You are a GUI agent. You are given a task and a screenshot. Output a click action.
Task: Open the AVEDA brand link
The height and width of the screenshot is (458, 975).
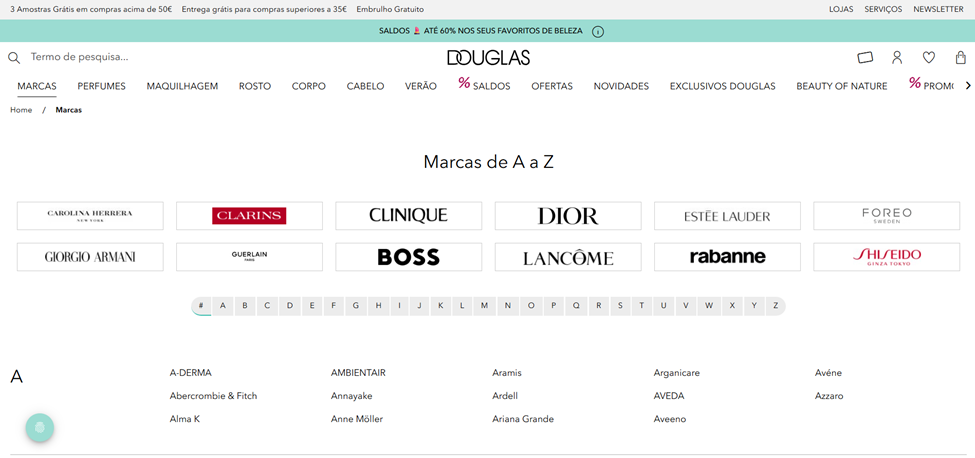click(x=669, y=396)
